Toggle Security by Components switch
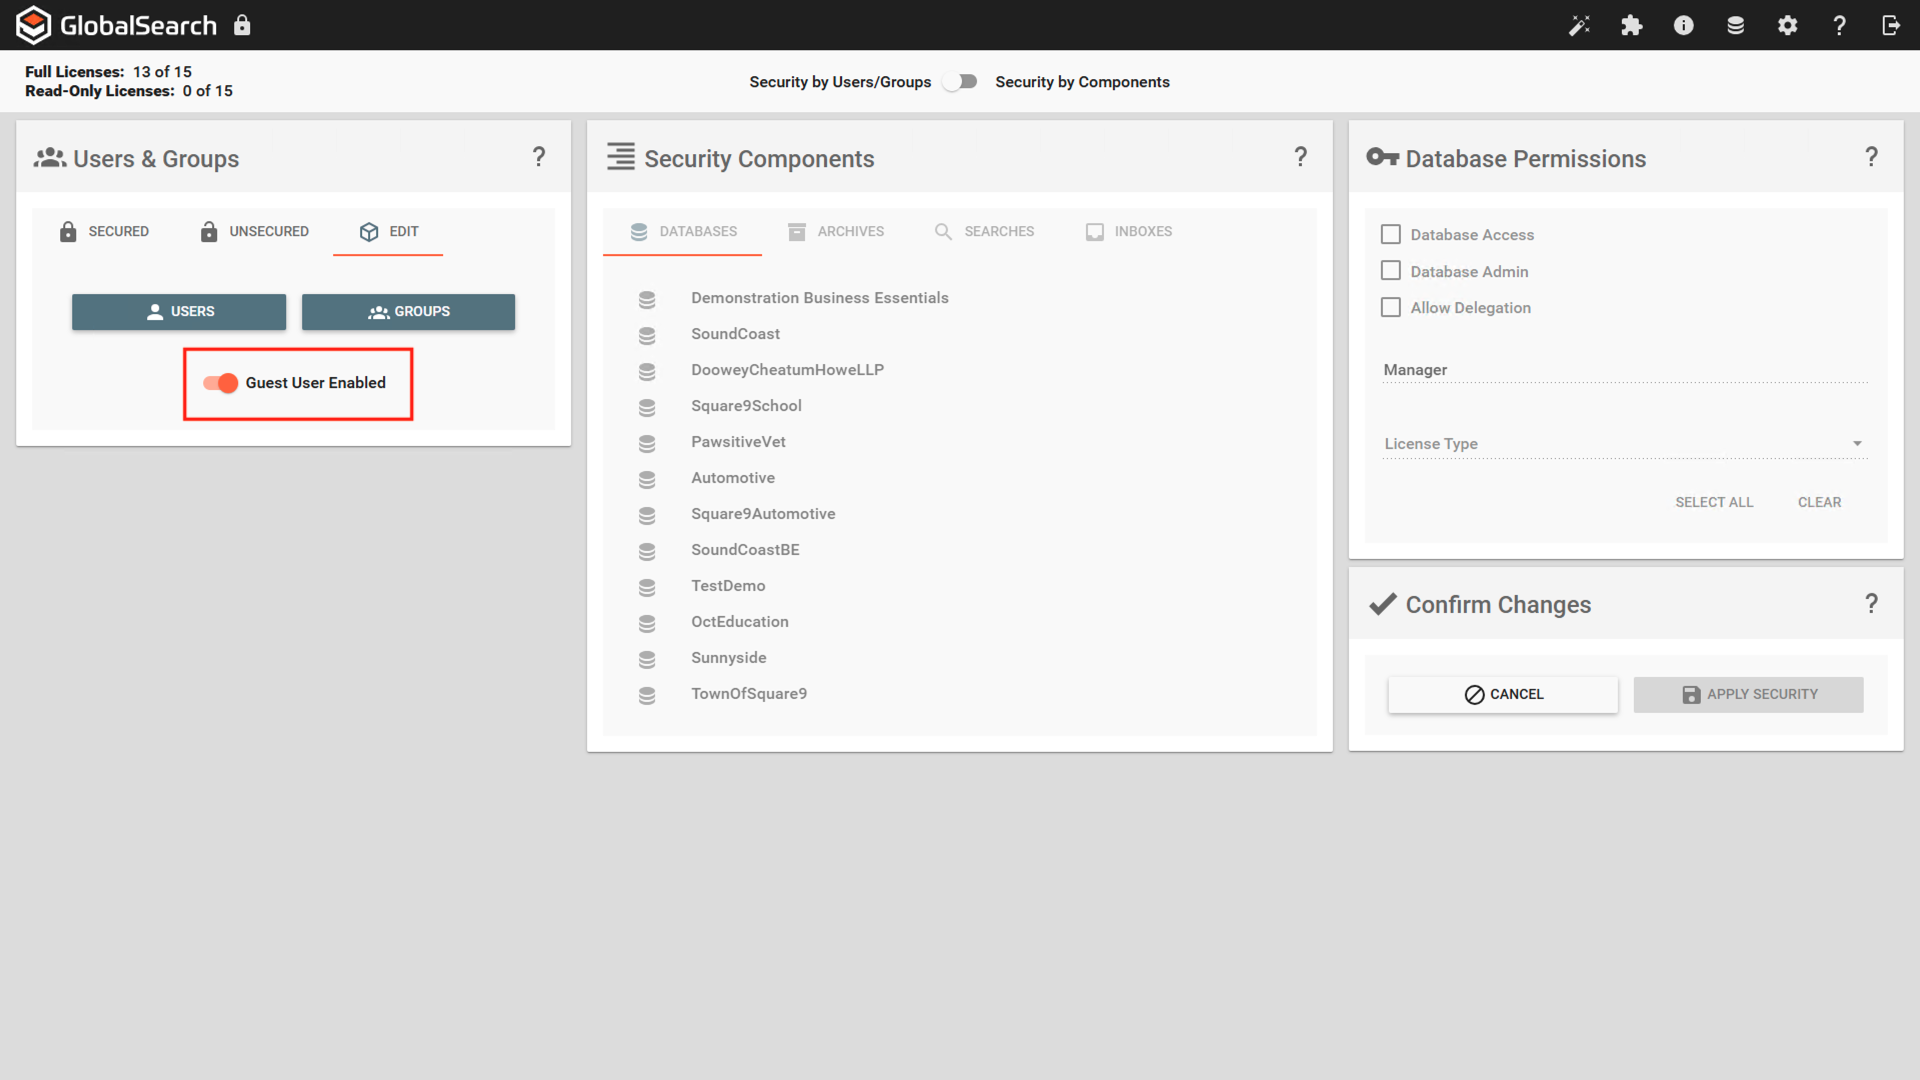This screenshot has height=1080, width=1920. (x=959, y=82)
